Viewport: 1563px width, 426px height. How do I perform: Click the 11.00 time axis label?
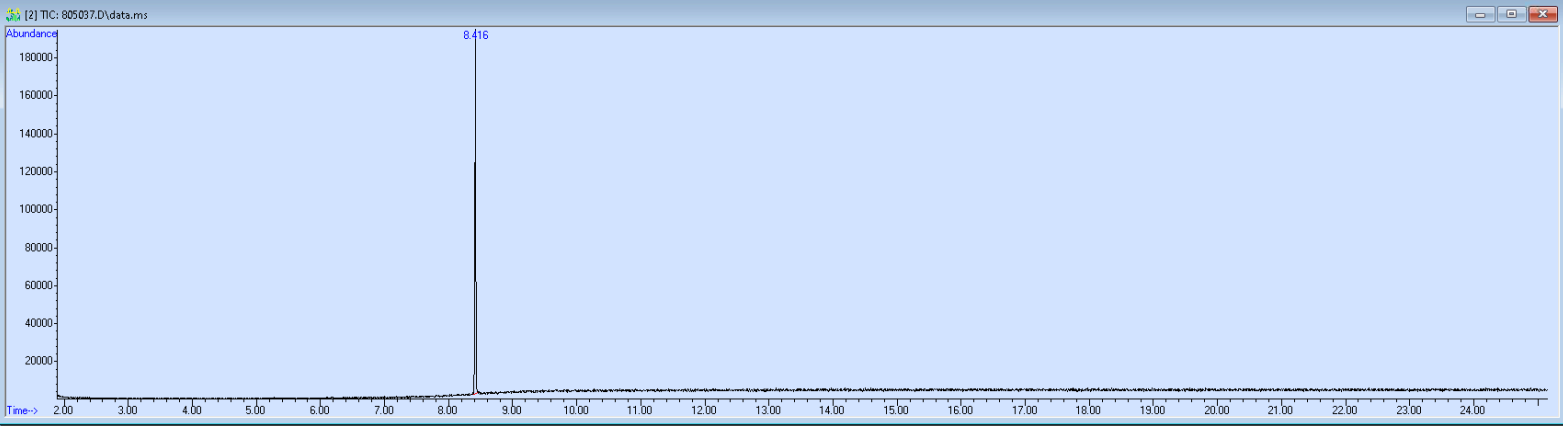(x=639, y=410)
